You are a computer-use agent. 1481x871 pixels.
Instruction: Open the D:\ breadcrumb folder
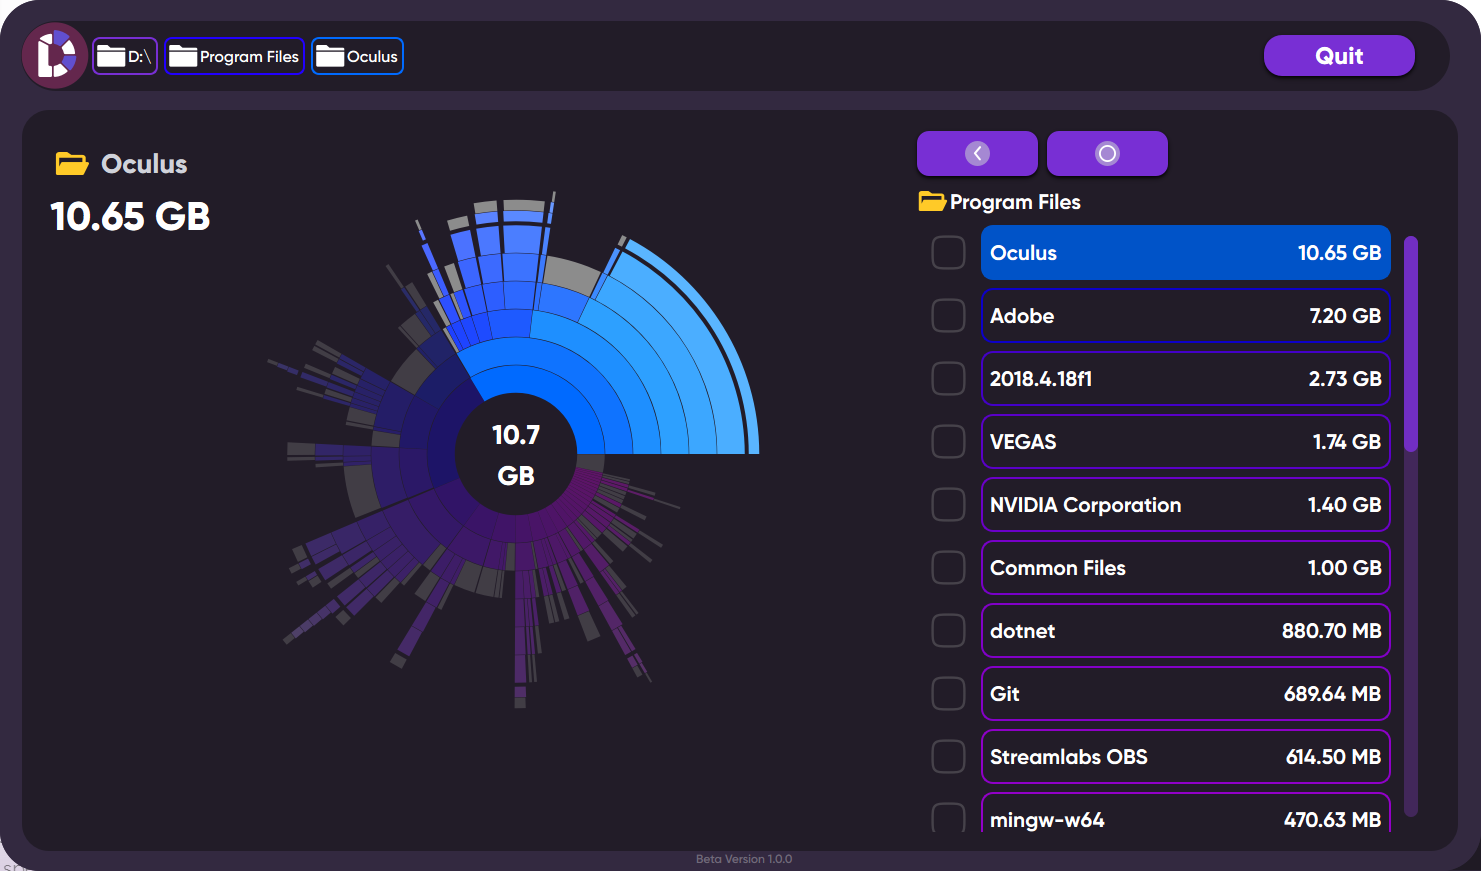click(x=125, y=56)
